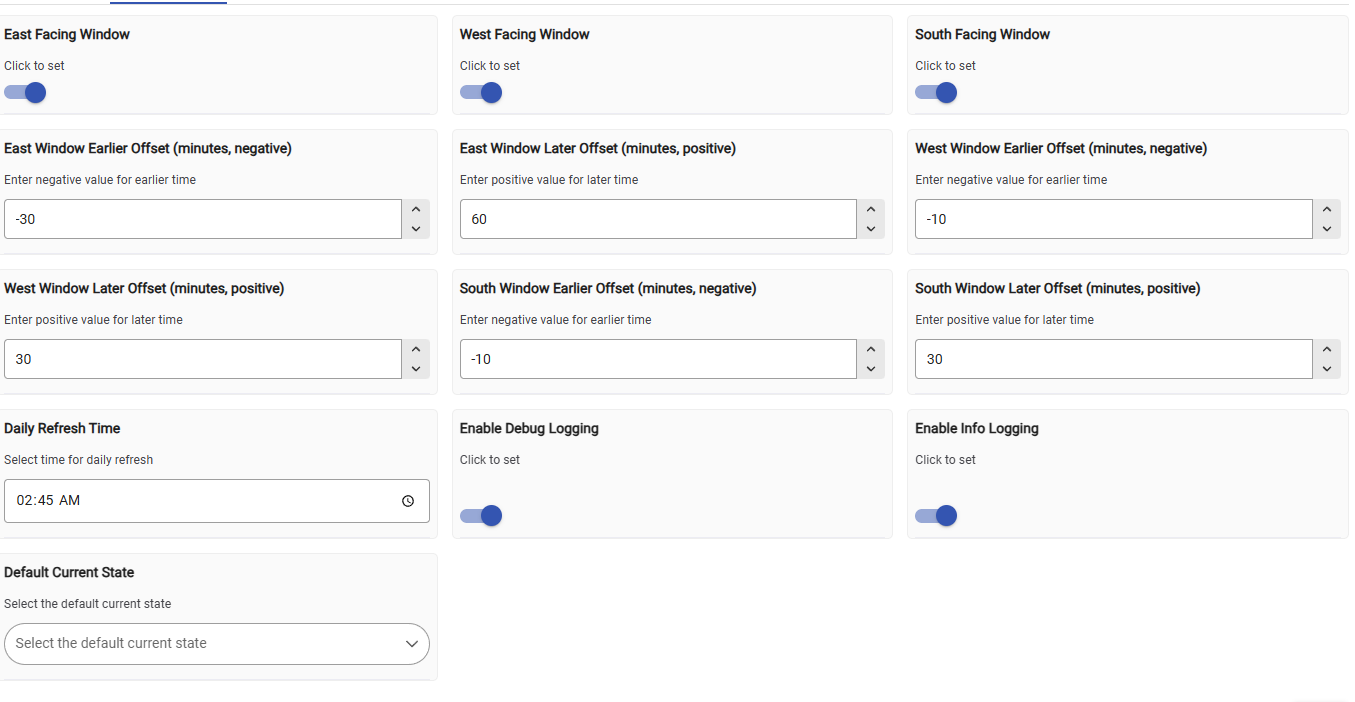Screen dimensions: 1355x702
Task: Increment East Window Earlier Offset value
Action: point(416,209)
